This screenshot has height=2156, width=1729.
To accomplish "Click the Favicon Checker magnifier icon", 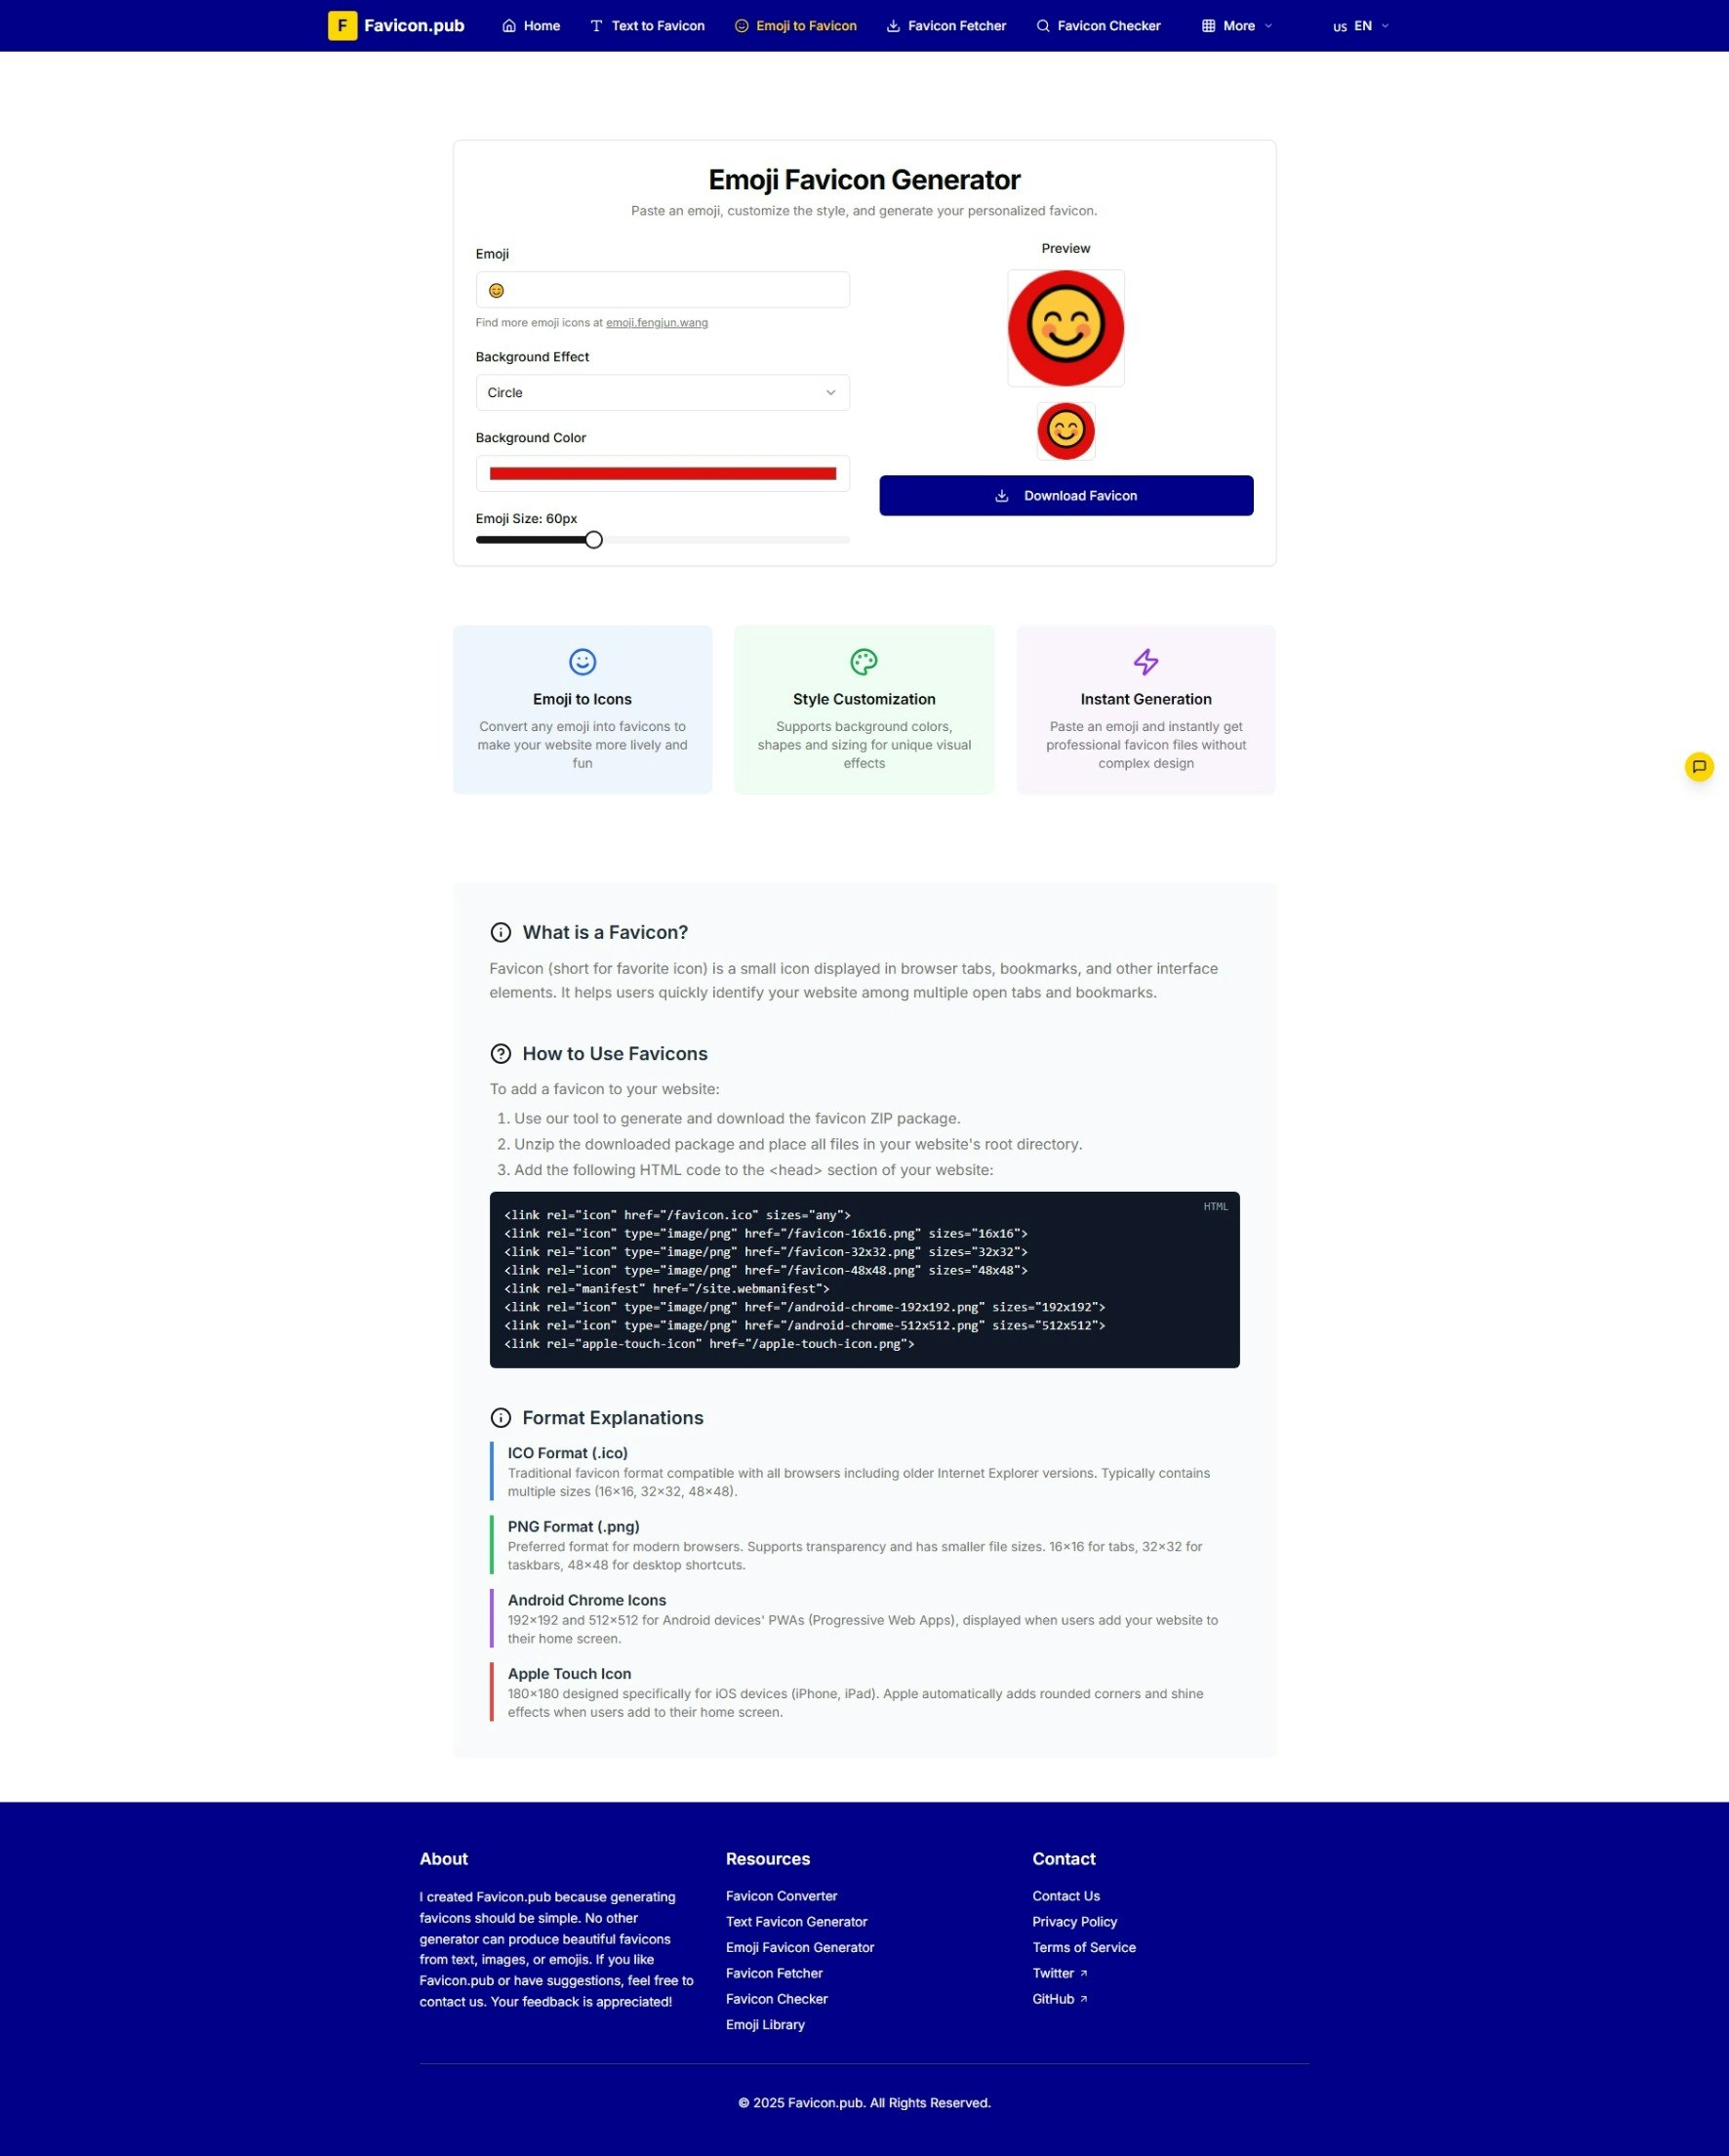I will pyautogui.click(x=1043, y=25).
